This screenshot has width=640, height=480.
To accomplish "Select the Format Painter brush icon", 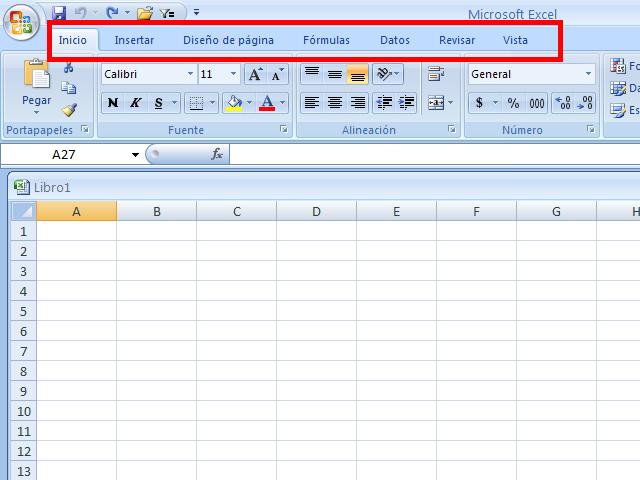I will 69,110.
